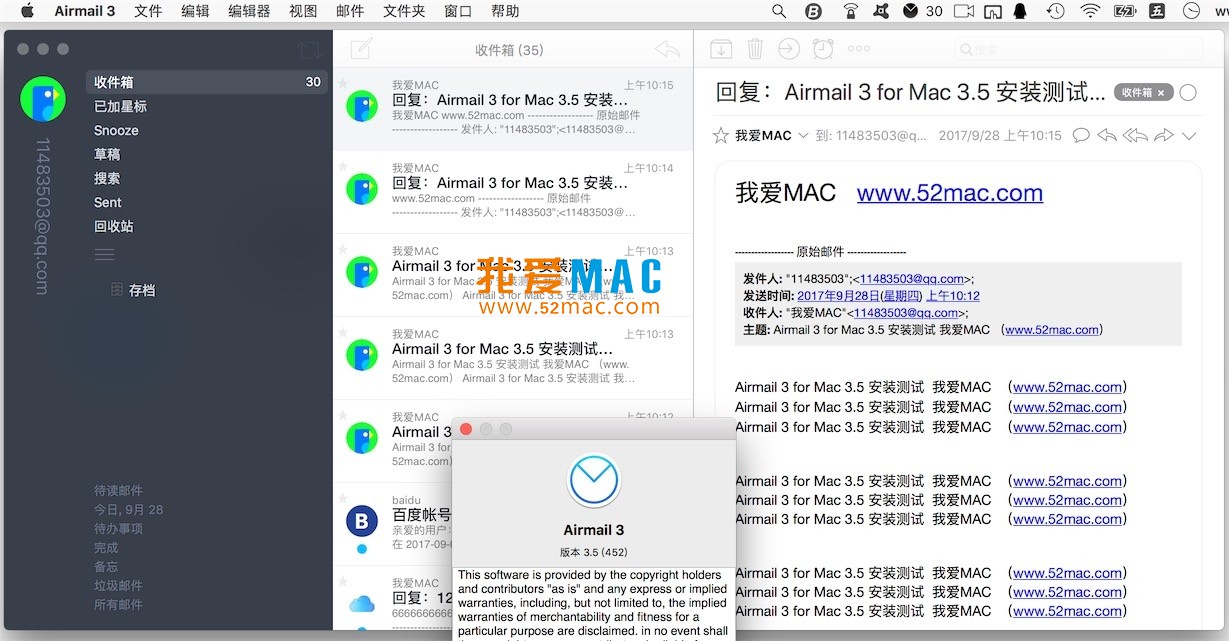Click the archive icon in the toolbar

pyautogui.click(x=720, y=49)
